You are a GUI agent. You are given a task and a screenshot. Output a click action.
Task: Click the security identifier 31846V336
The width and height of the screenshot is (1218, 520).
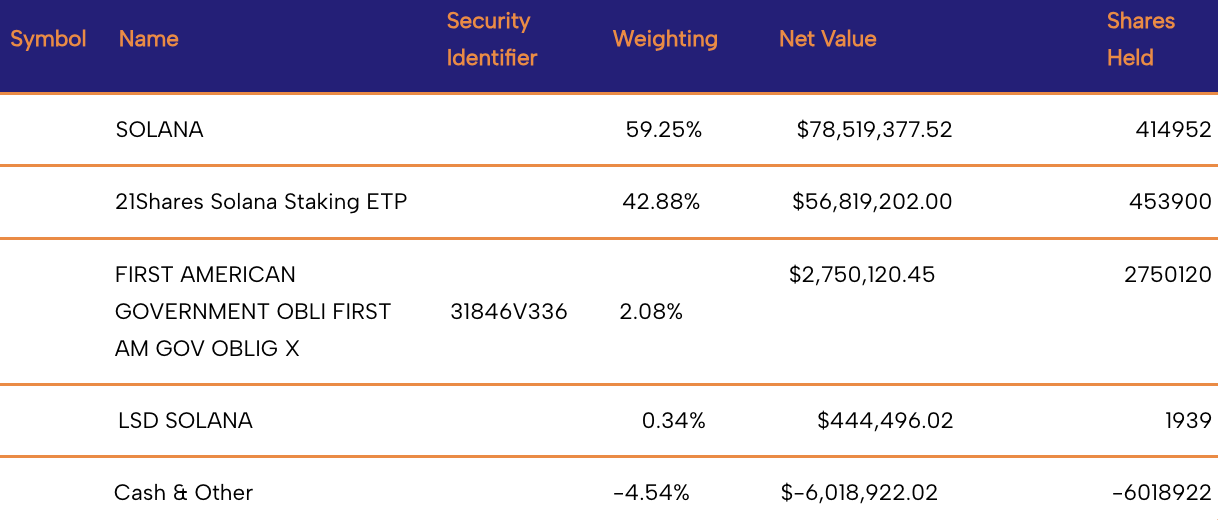[509, 312]
